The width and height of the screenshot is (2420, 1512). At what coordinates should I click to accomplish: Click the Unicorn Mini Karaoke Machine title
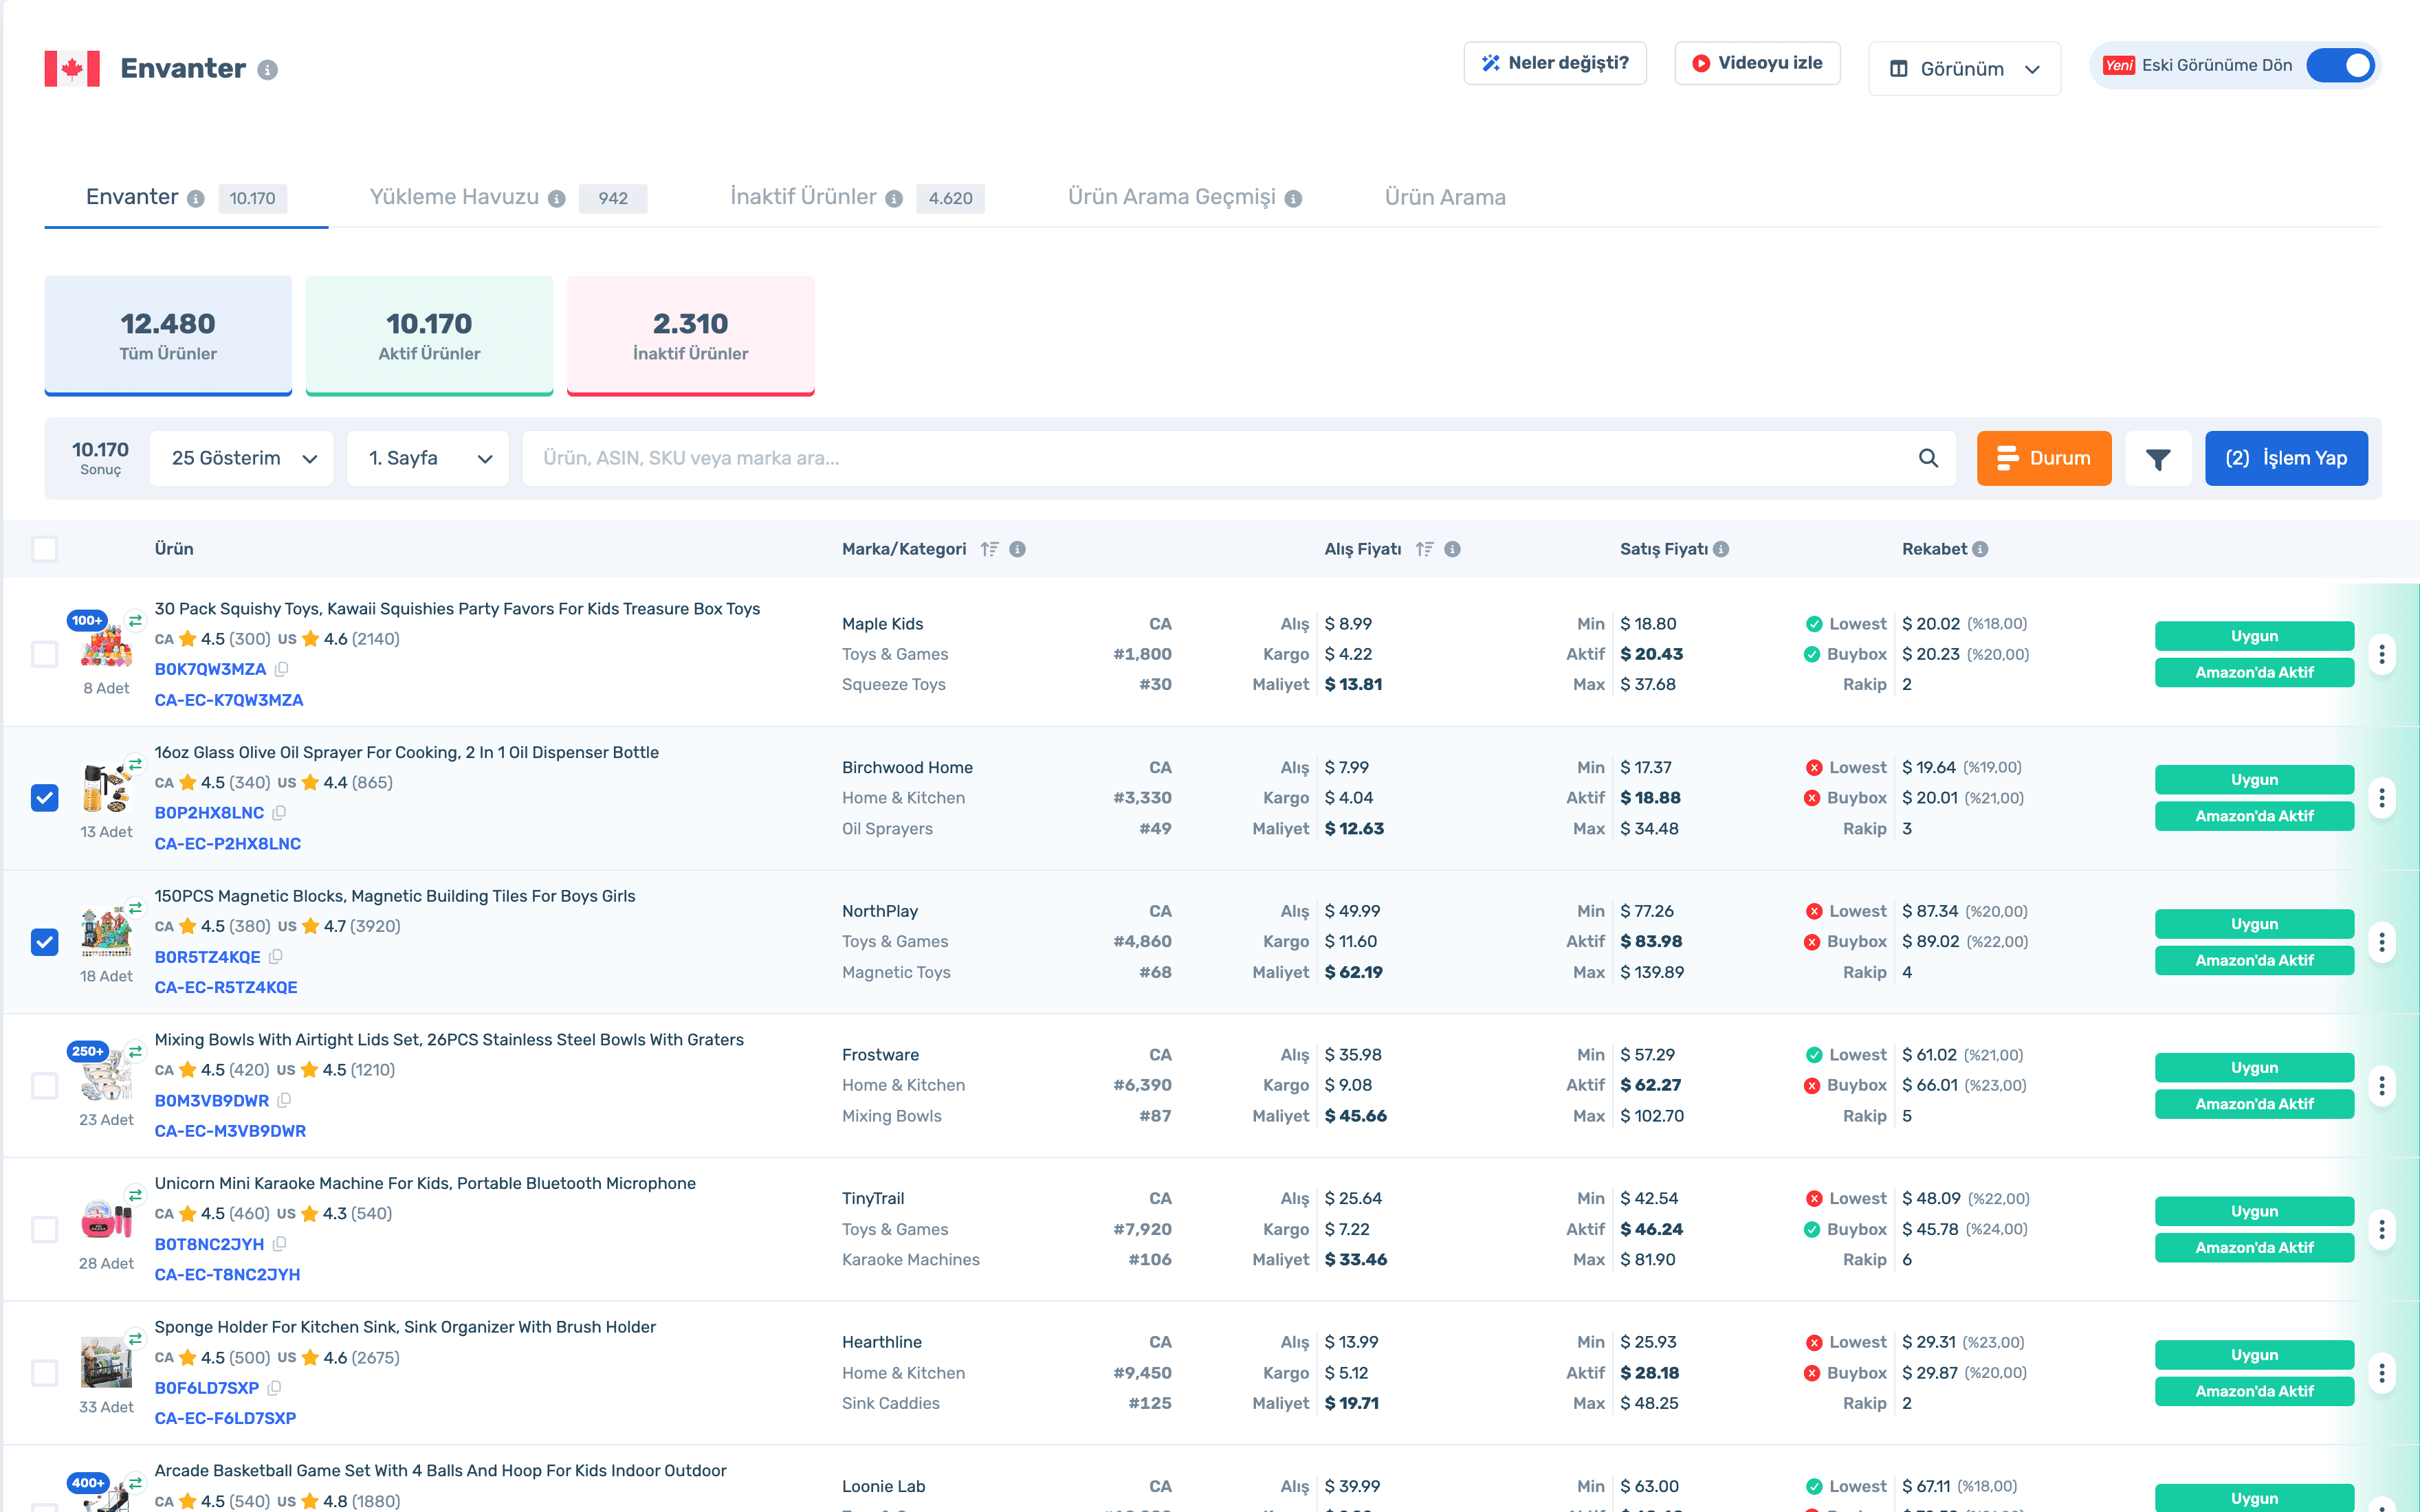point(425,1183)
